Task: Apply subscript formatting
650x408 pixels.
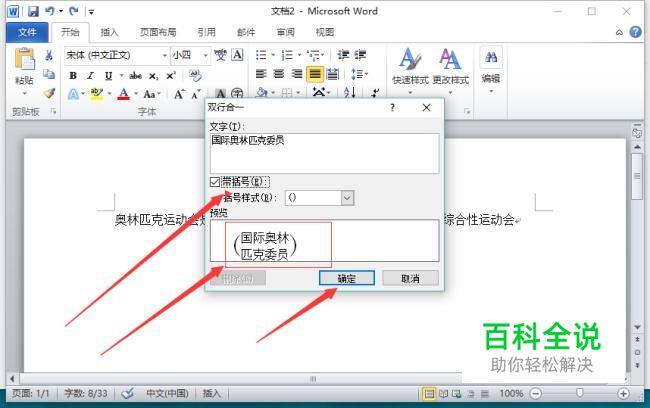Action: (x=153, y=76)
